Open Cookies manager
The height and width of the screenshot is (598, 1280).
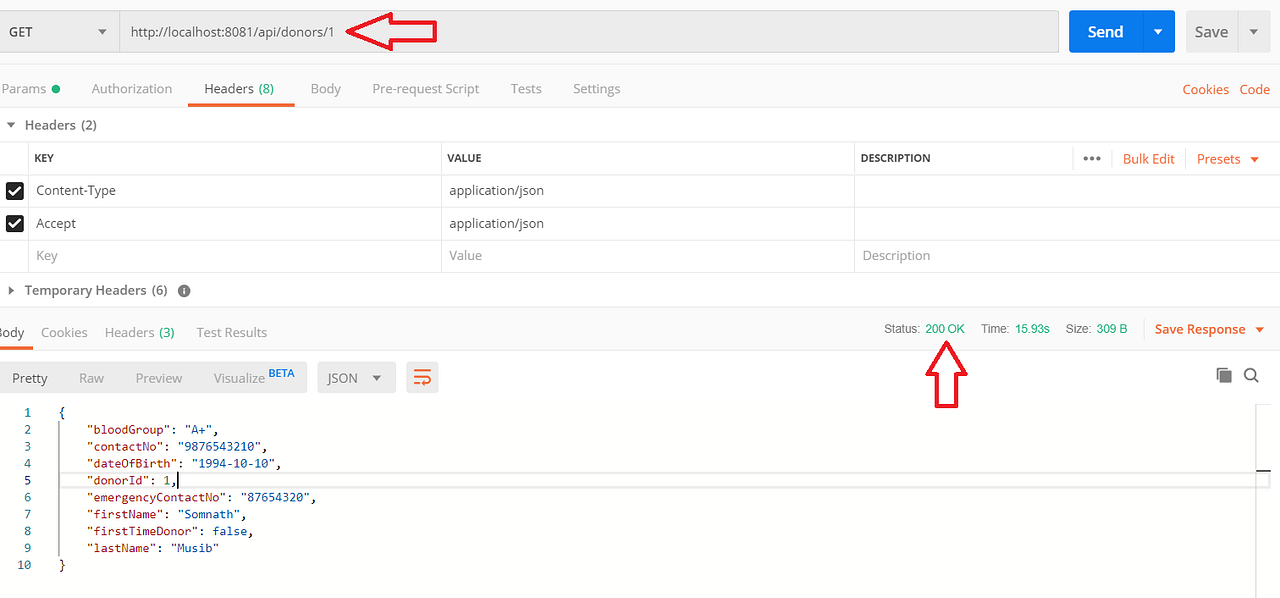point(1205,89)
